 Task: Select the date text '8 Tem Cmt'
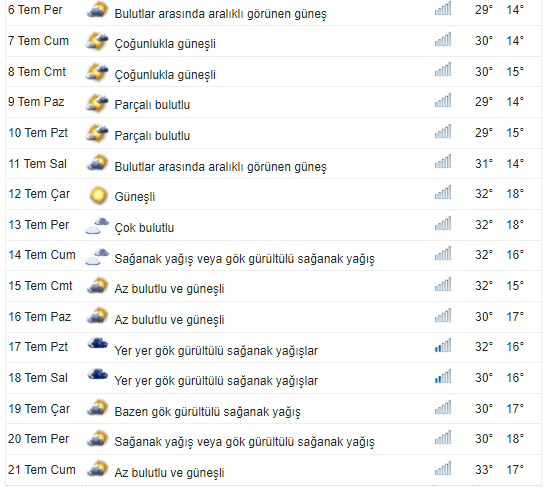point(37,72)
